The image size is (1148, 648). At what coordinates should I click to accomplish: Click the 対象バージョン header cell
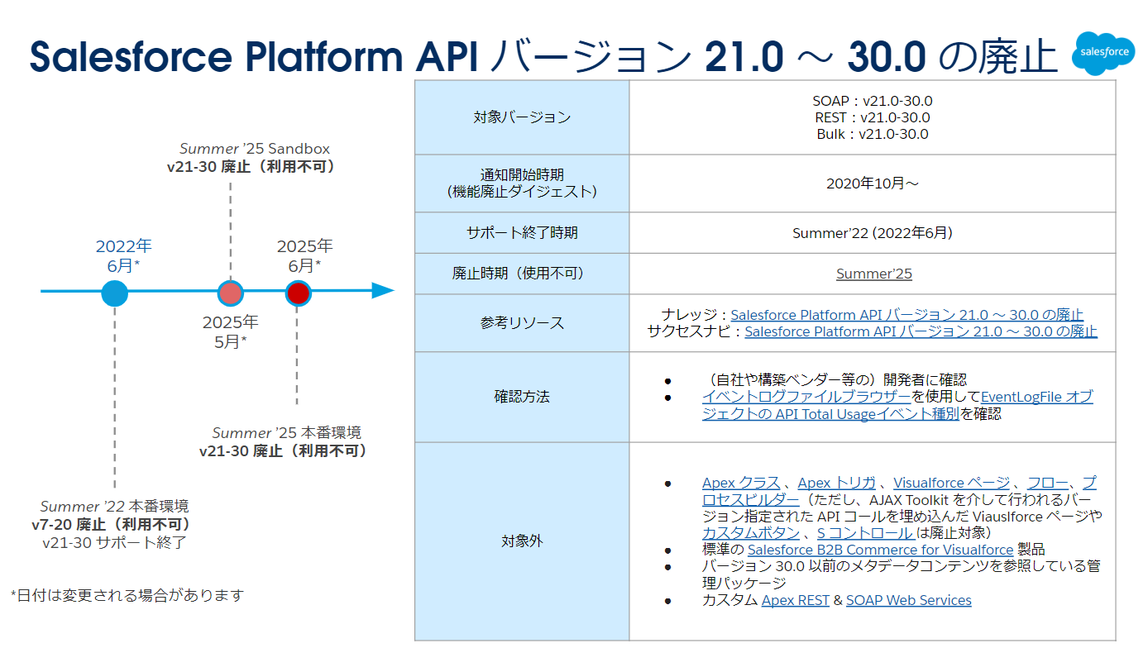[x=522, y=117]
